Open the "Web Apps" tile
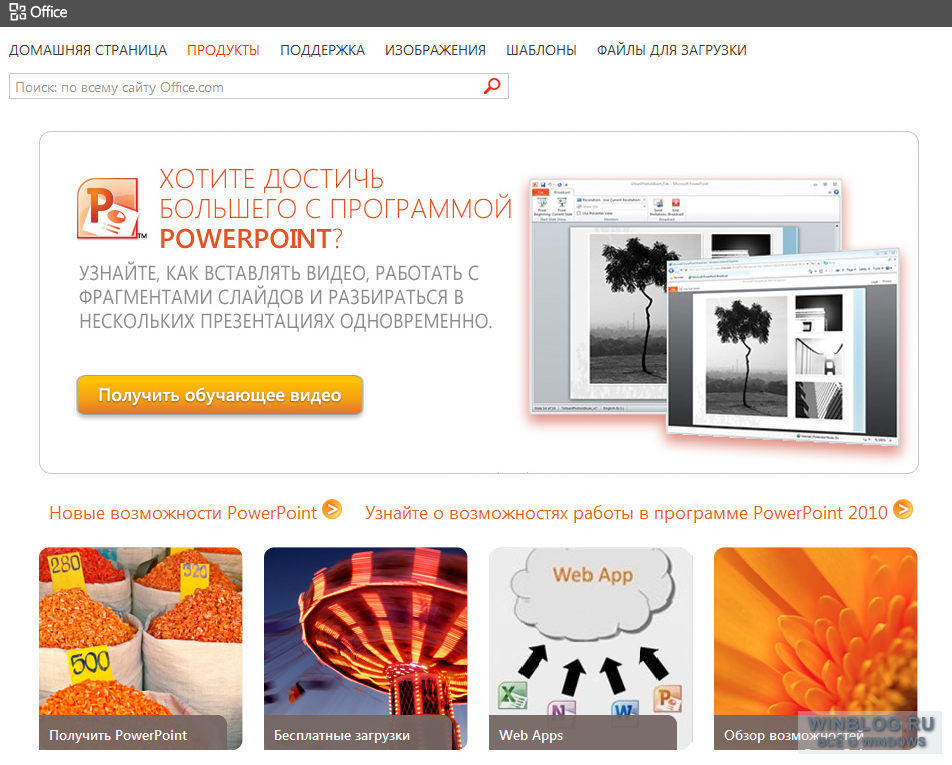 (591, 648)
